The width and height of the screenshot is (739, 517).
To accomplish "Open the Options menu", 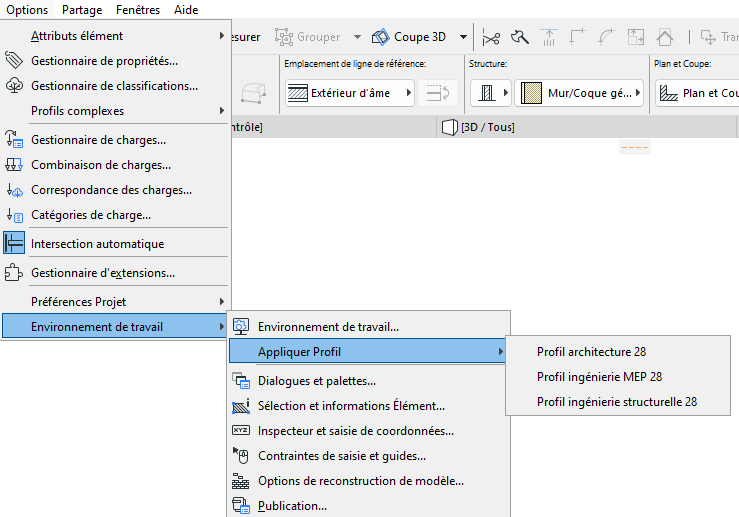I will pos(27,9).
